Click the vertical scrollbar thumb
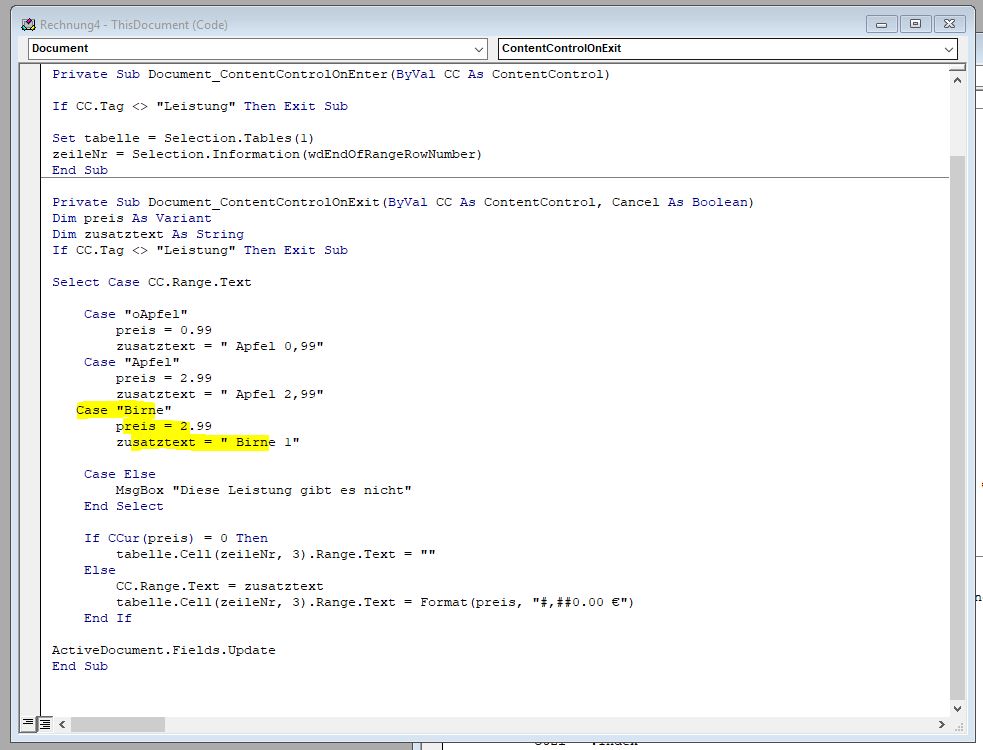 (x=957, y=426)
